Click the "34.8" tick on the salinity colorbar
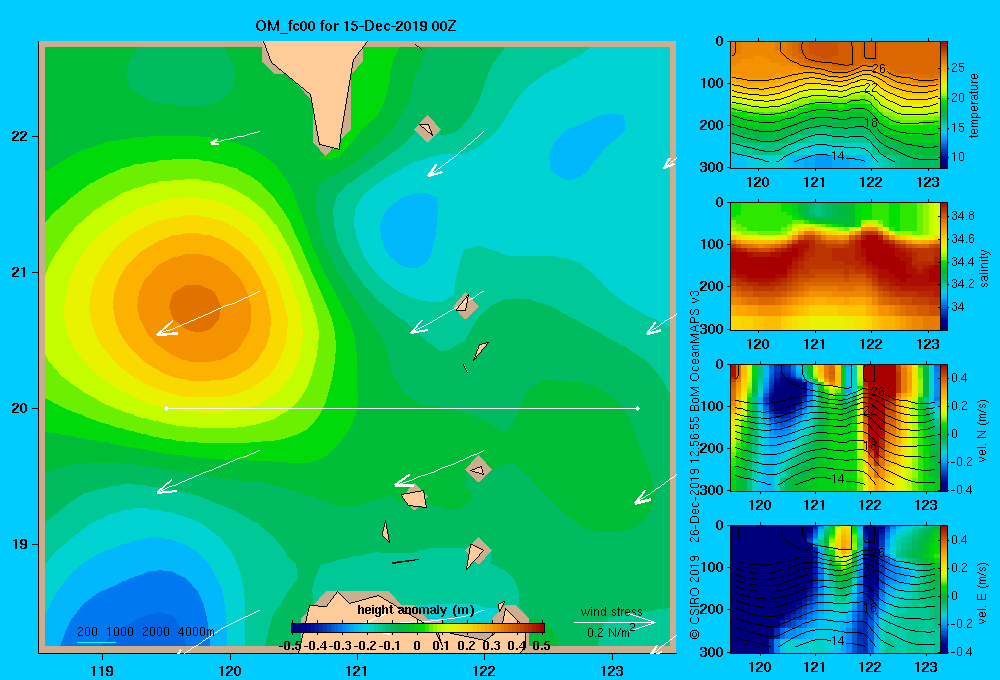 tap(962, 216)
